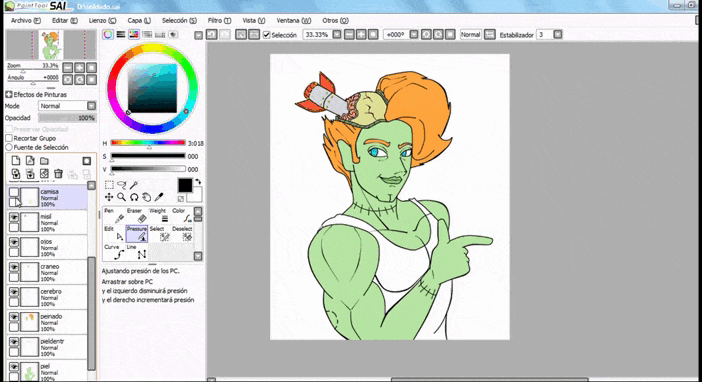Hide the peinado layer

pos(14,318)
